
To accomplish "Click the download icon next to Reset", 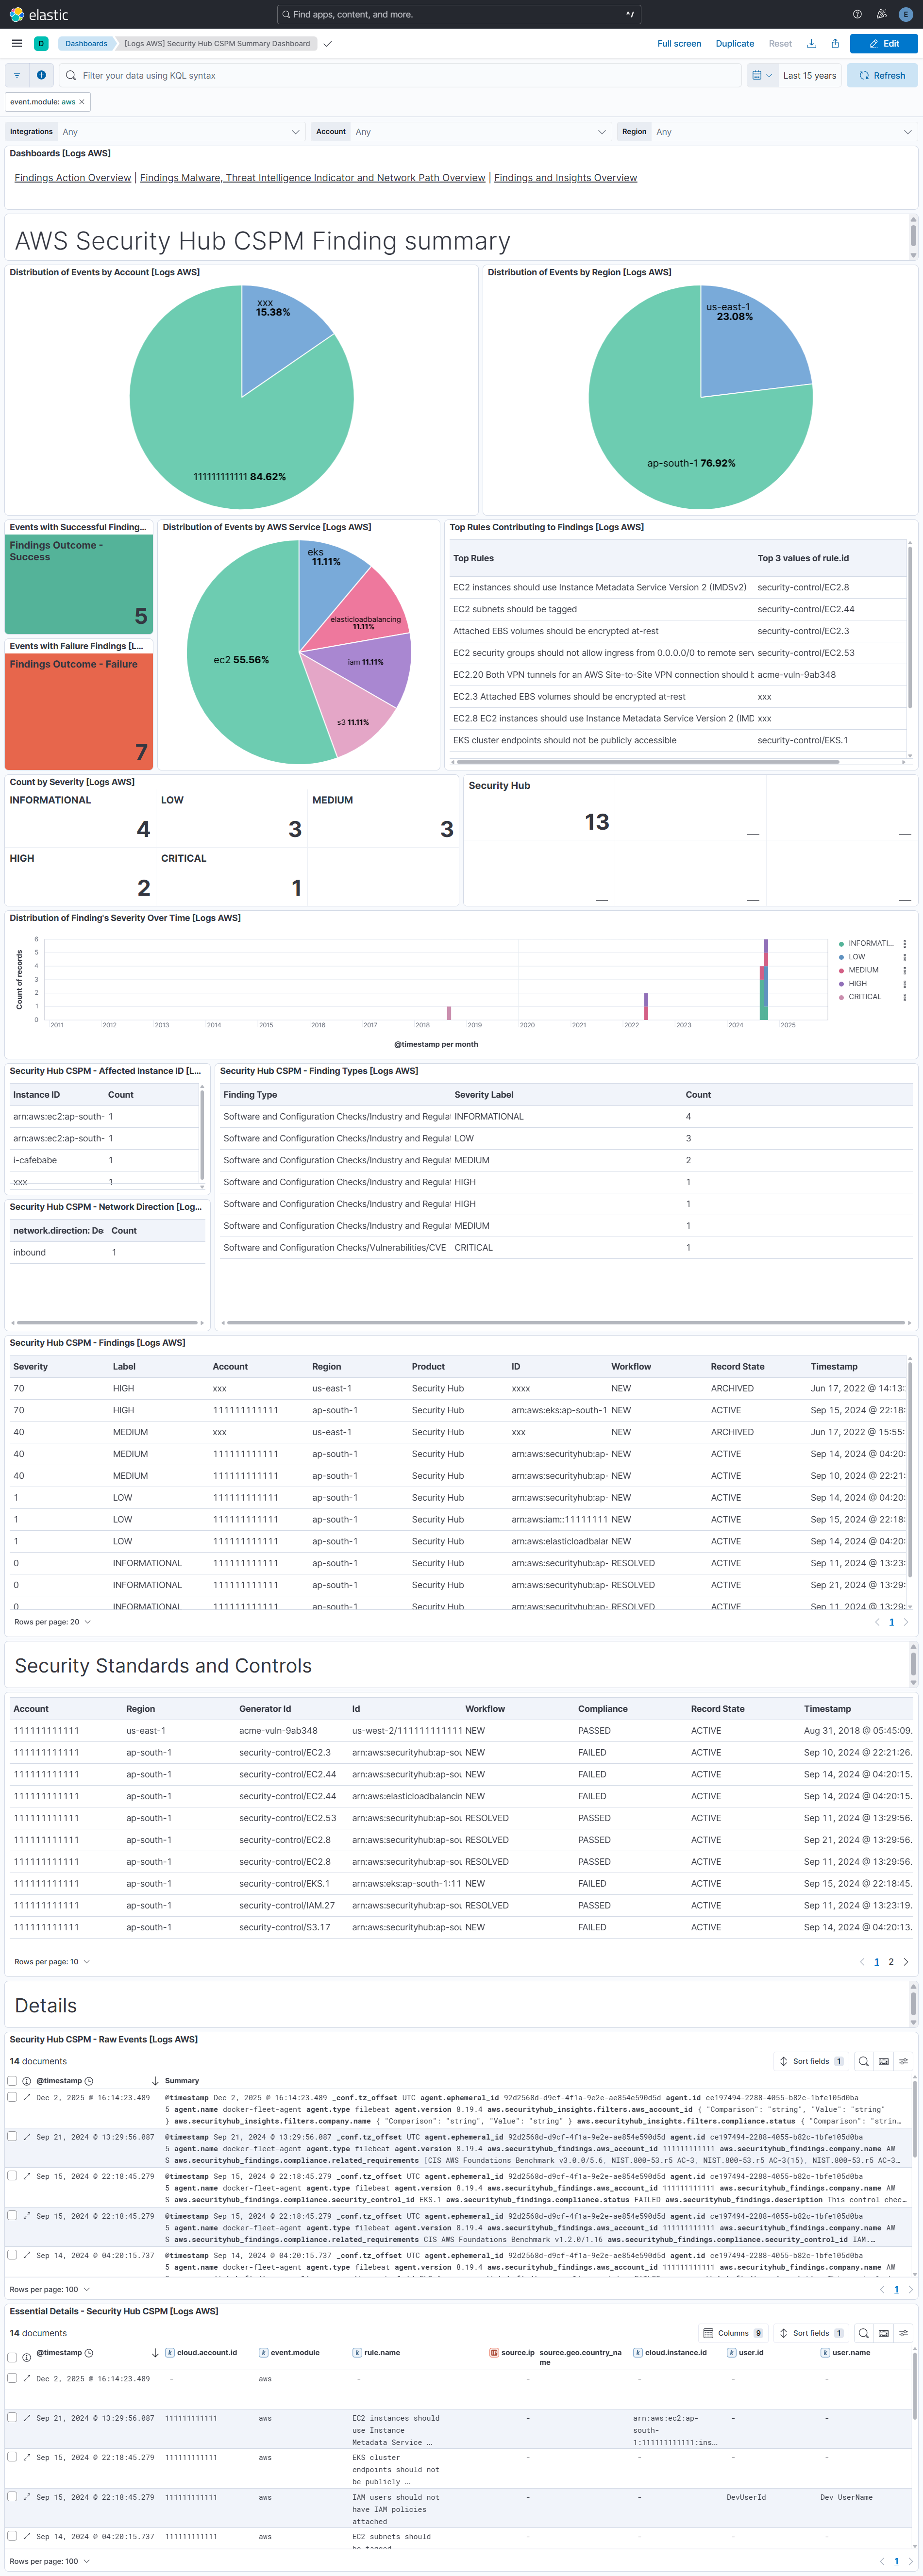I will click(812, 43).
